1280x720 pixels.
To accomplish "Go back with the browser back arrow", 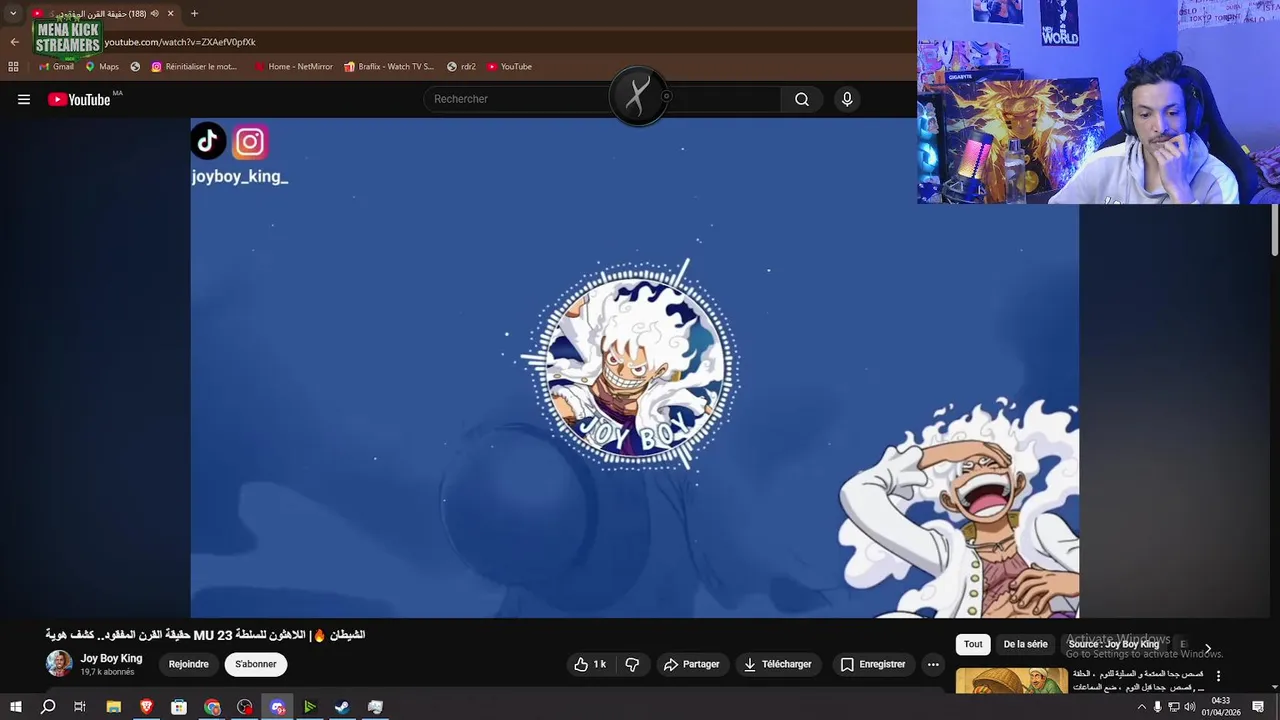I will click(14, 42).
